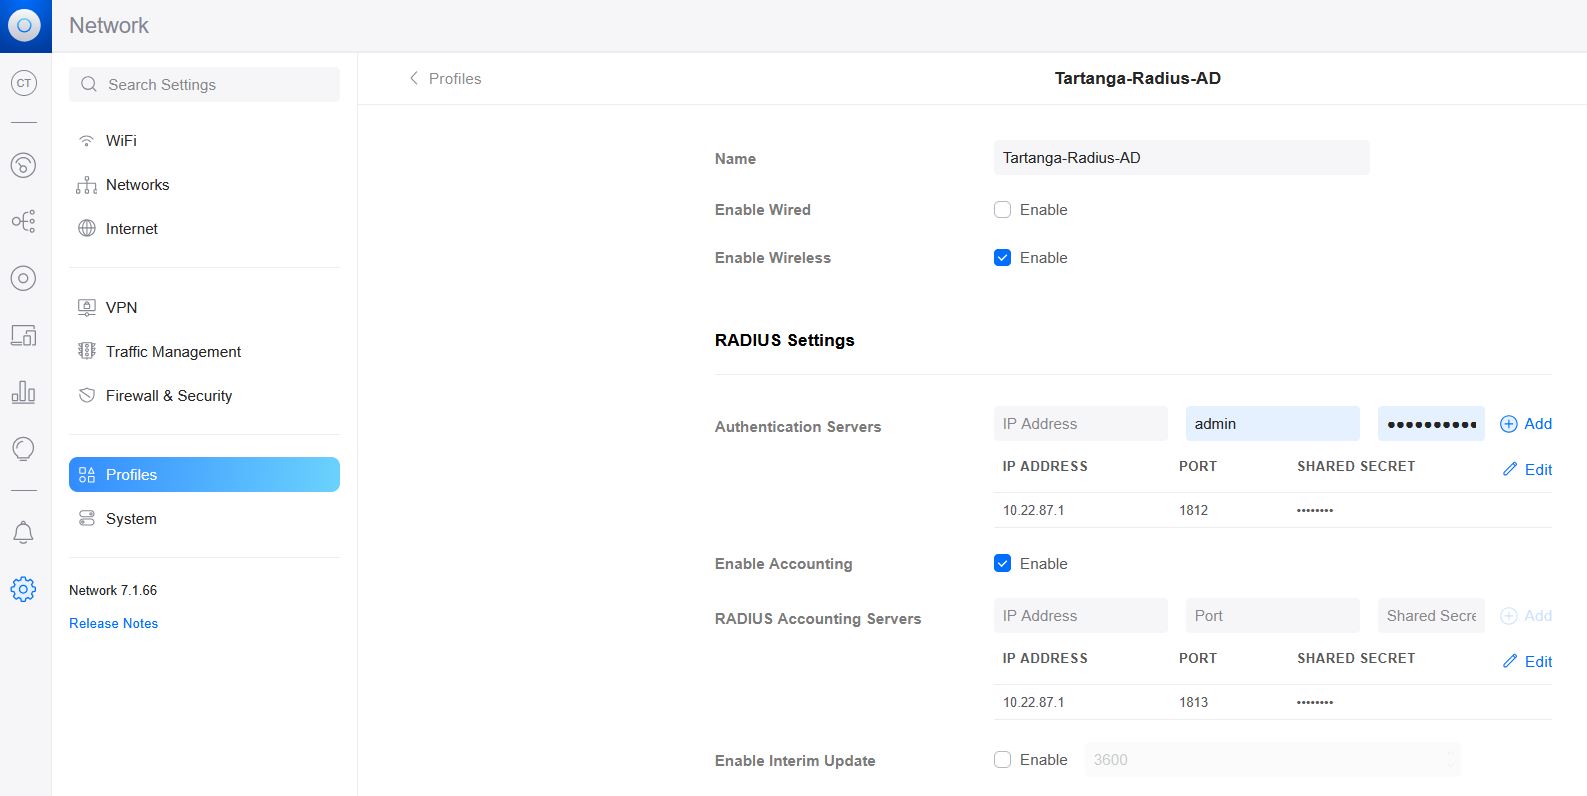Open the Release Notes link
The height and width of the screenshot is (796, 1587).
[x=113, y=623]
